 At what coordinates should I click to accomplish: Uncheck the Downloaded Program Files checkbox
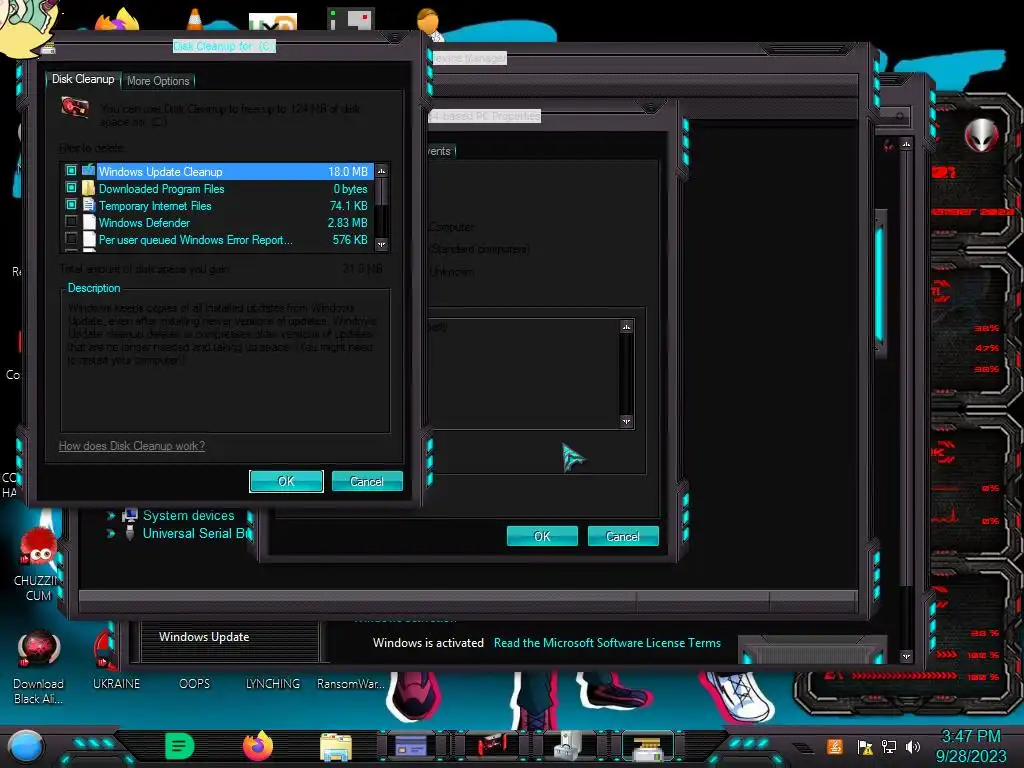point(71,188)
